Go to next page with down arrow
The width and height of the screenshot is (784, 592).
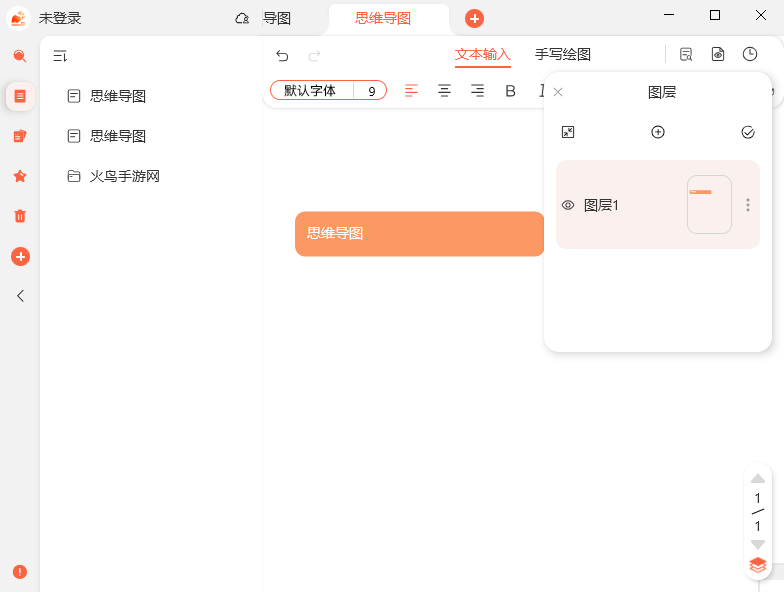(x=758, y=544)
